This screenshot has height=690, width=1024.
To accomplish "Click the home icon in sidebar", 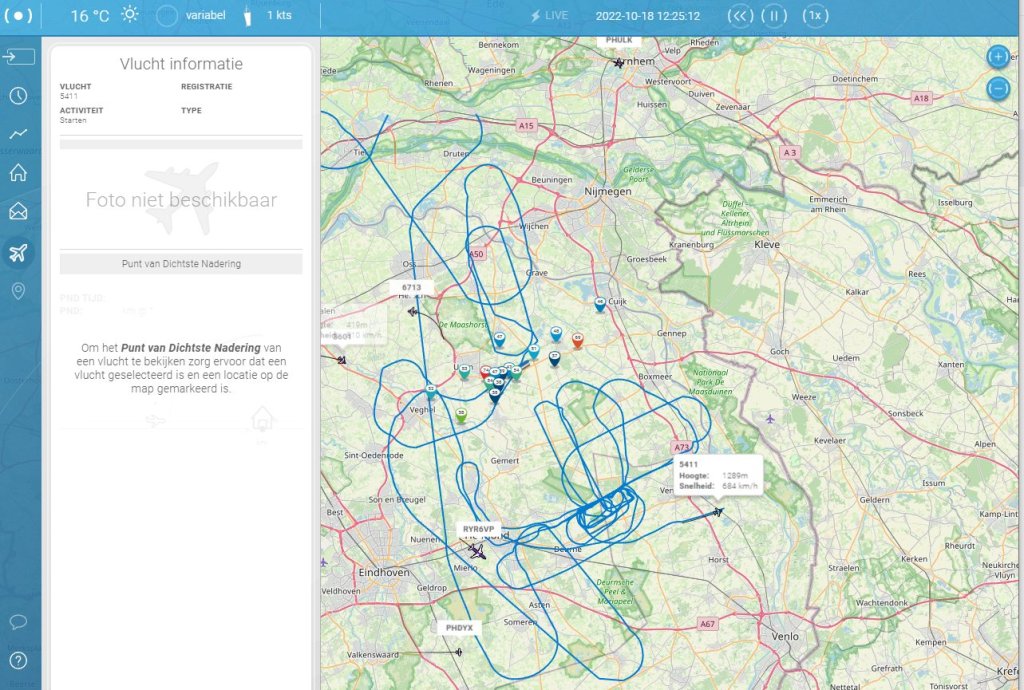I will point(18,172).
